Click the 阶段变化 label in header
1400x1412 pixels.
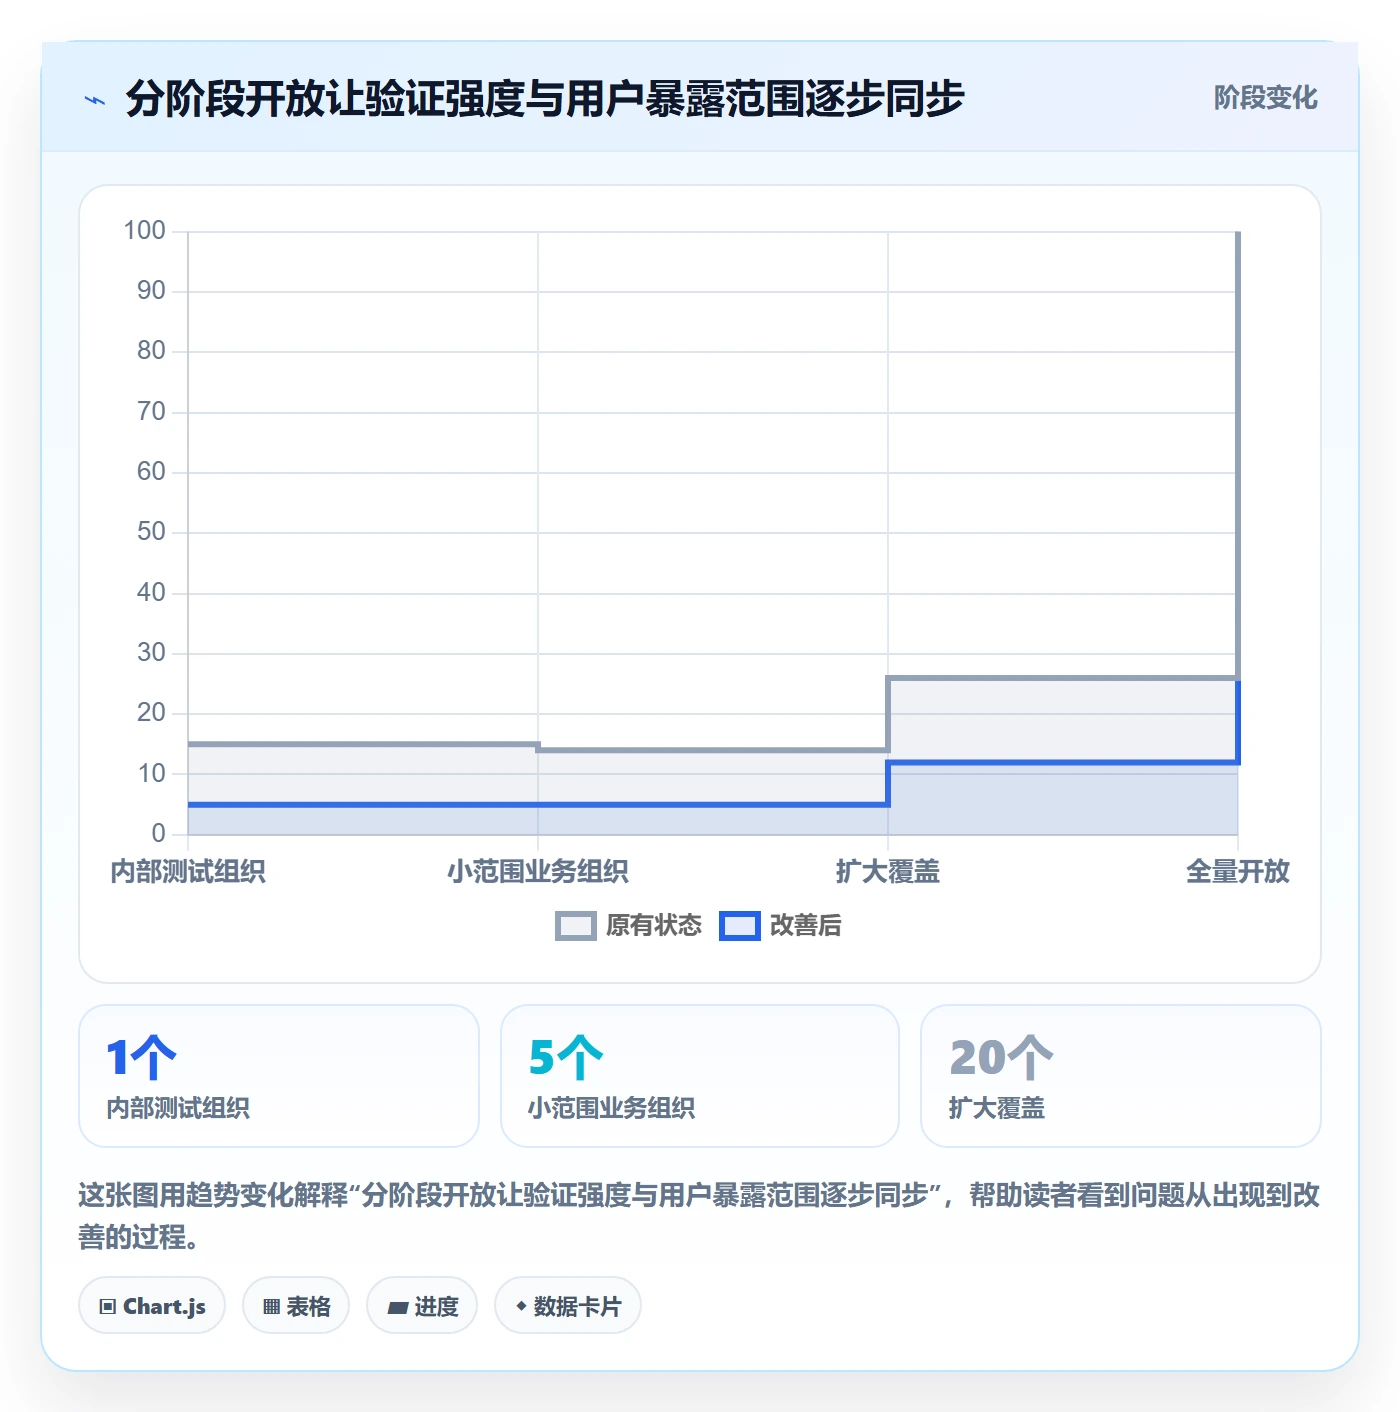coord(1265,98)
